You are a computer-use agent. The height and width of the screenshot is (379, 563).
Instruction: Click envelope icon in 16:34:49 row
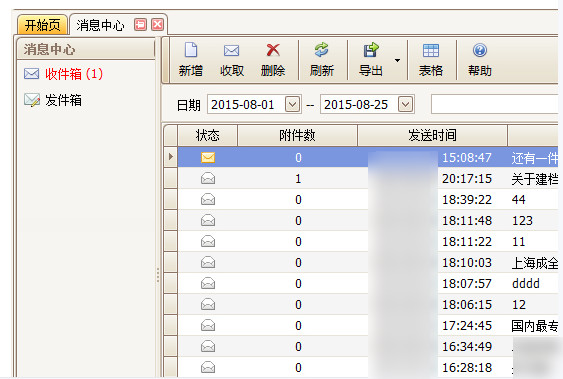pos(208,346)
